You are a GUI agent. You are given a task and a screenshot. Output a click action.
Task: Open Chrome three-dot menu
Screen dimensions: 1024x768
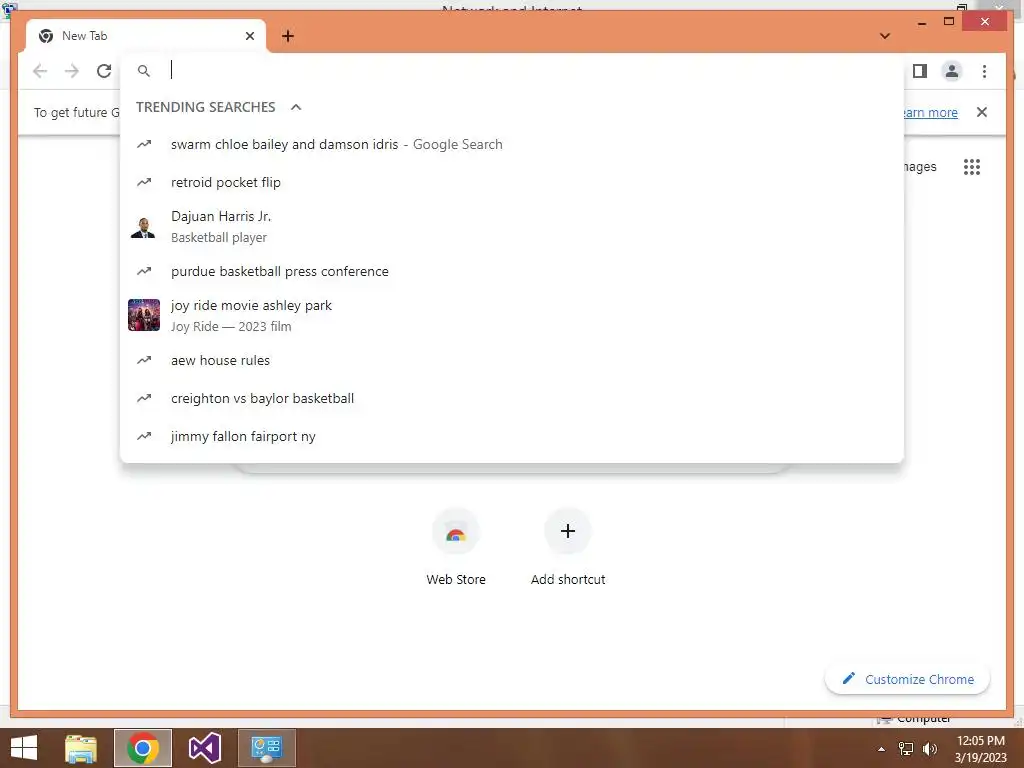click(984, 71)
